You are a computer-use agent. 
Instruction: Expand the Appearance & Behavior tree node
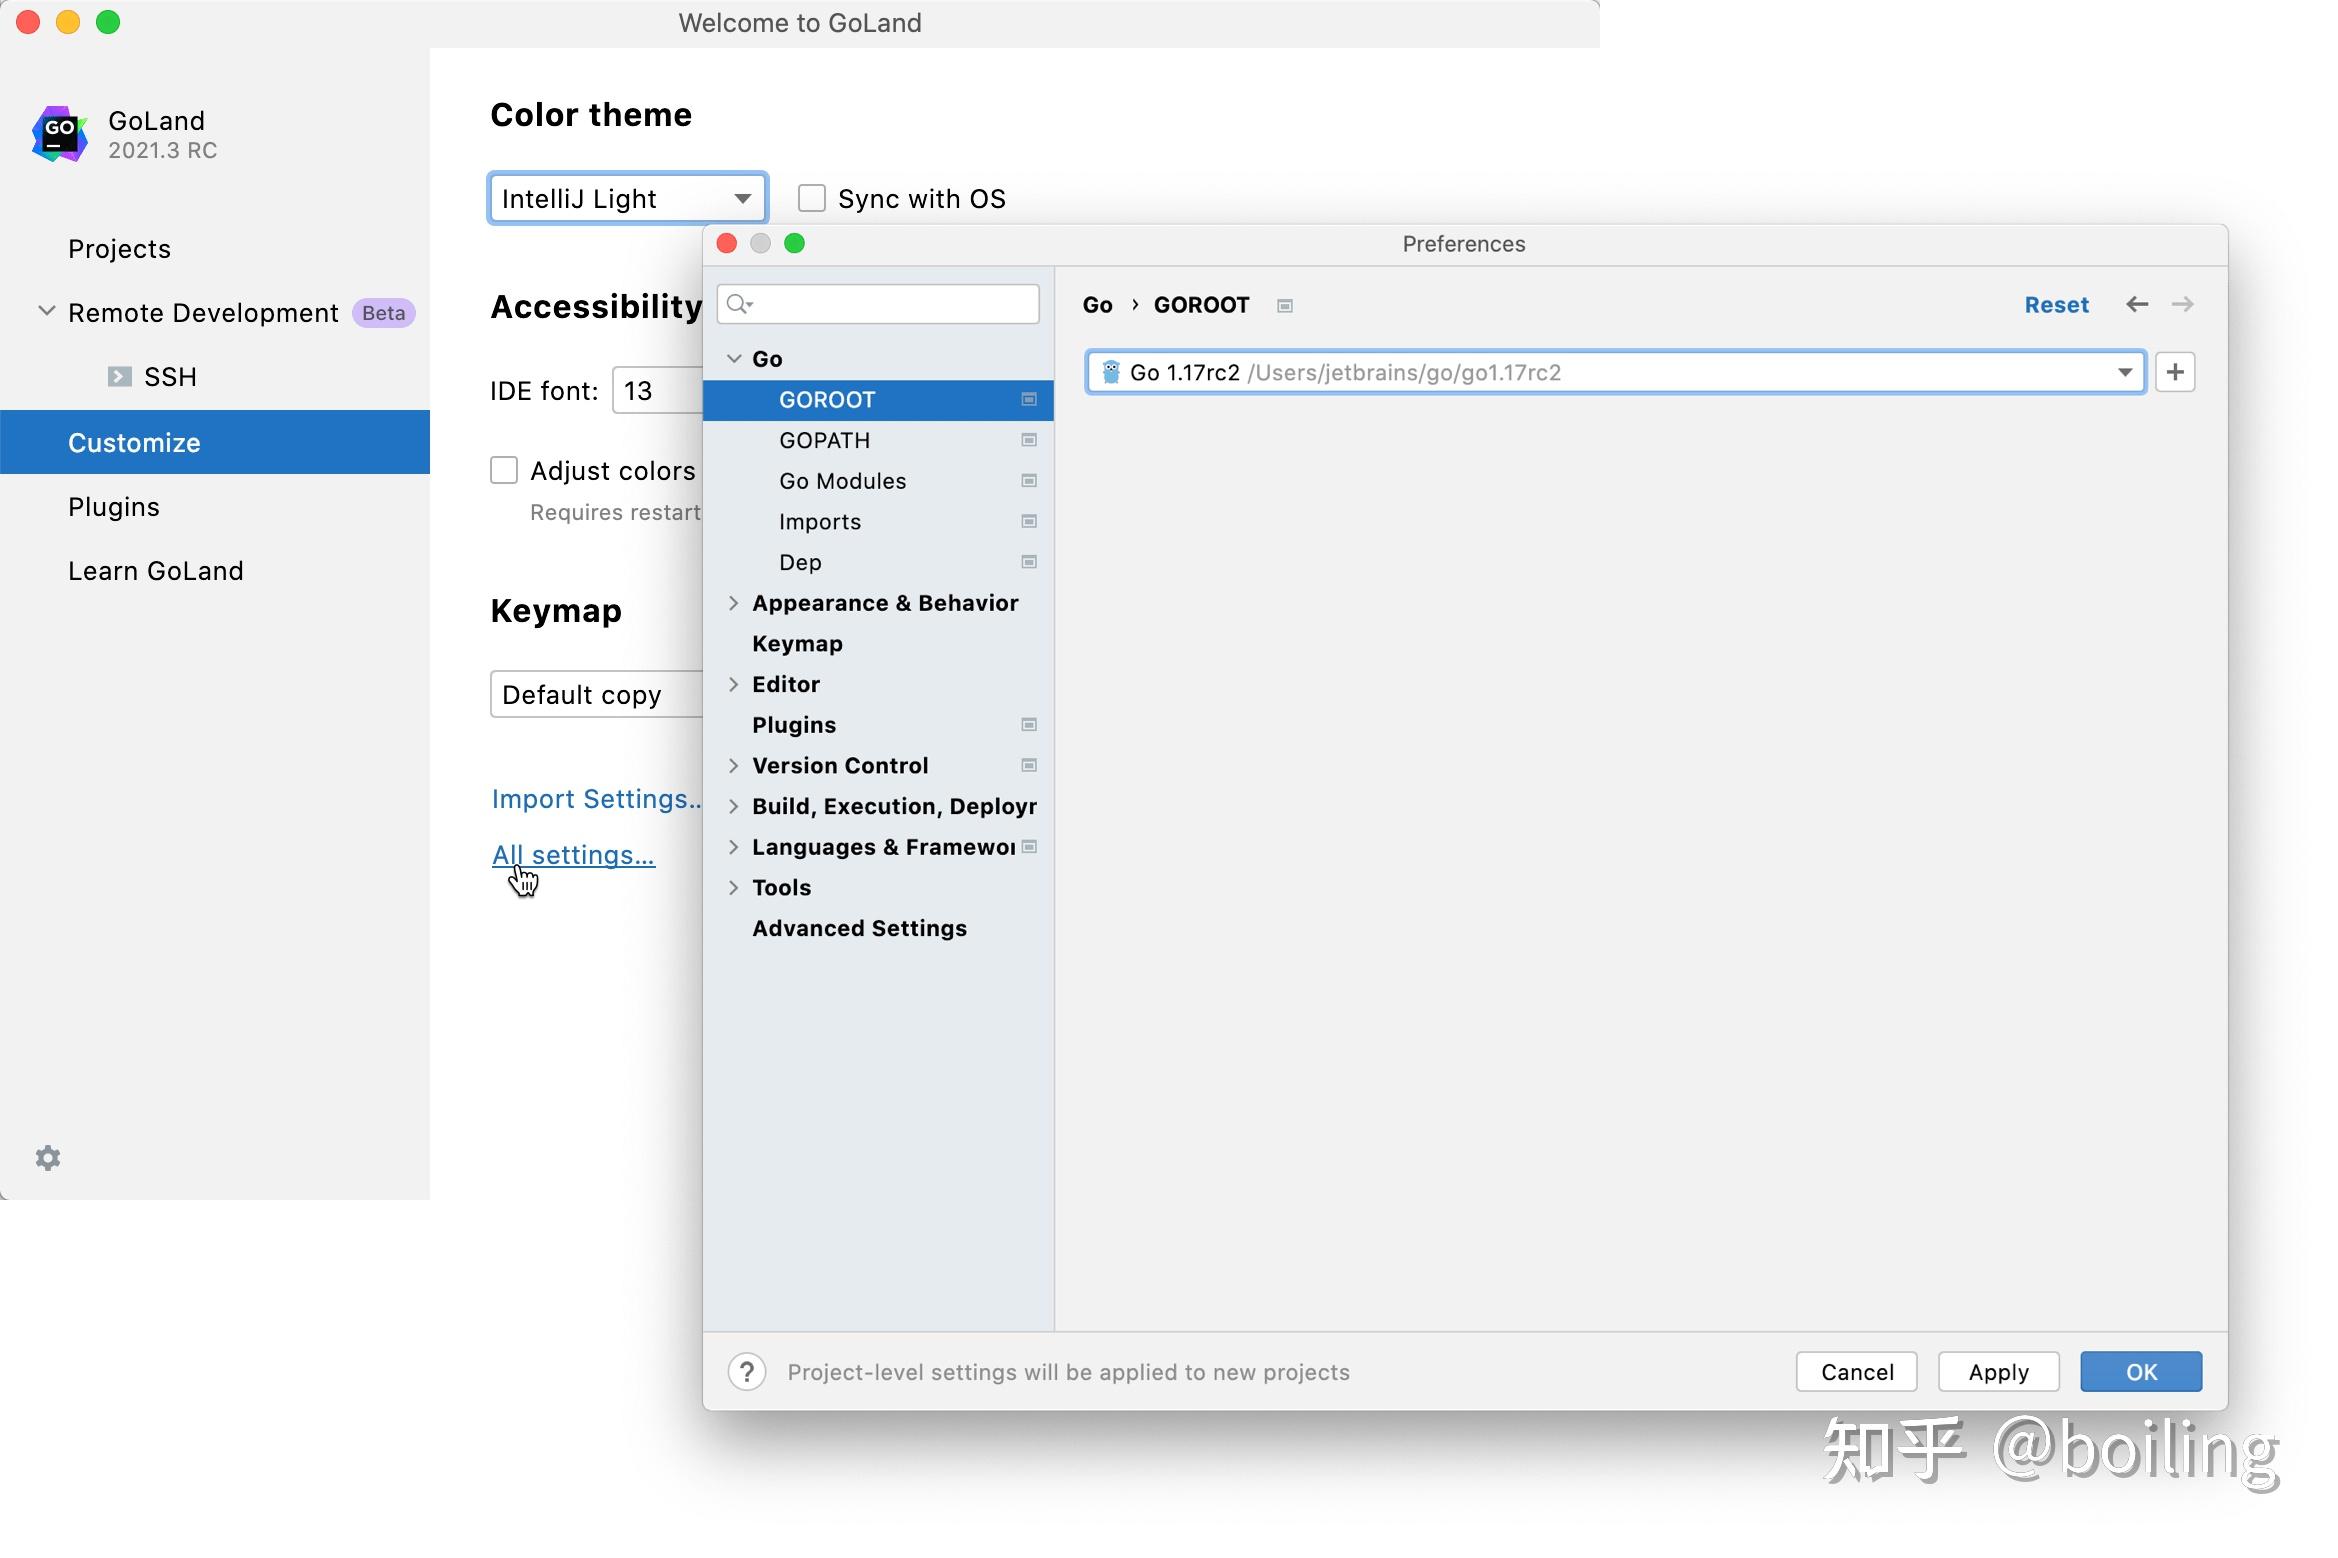click(733, 603)
